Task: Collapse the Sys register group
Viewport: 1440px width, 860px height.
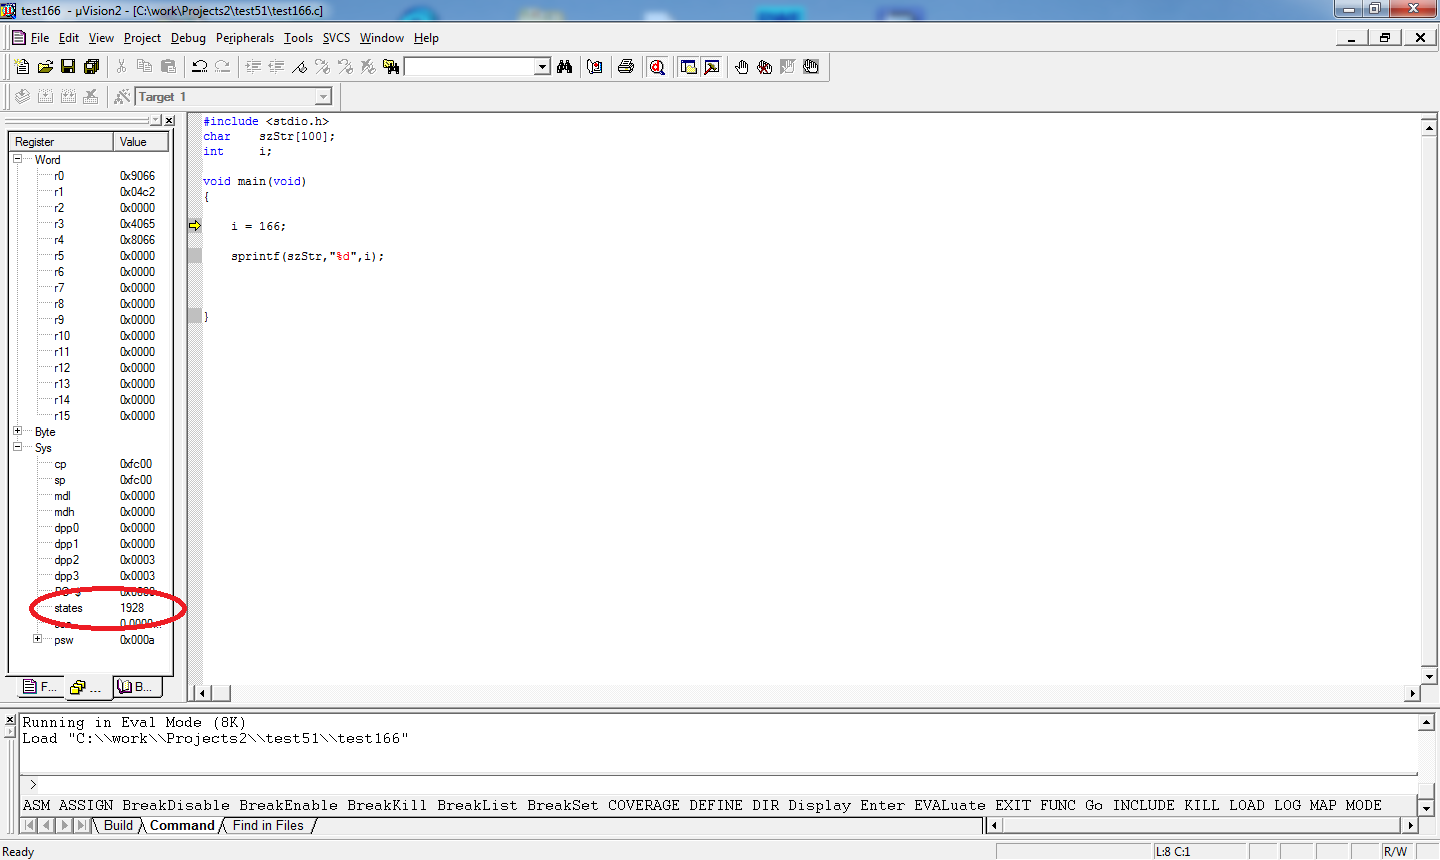Action: click(17, 447)
